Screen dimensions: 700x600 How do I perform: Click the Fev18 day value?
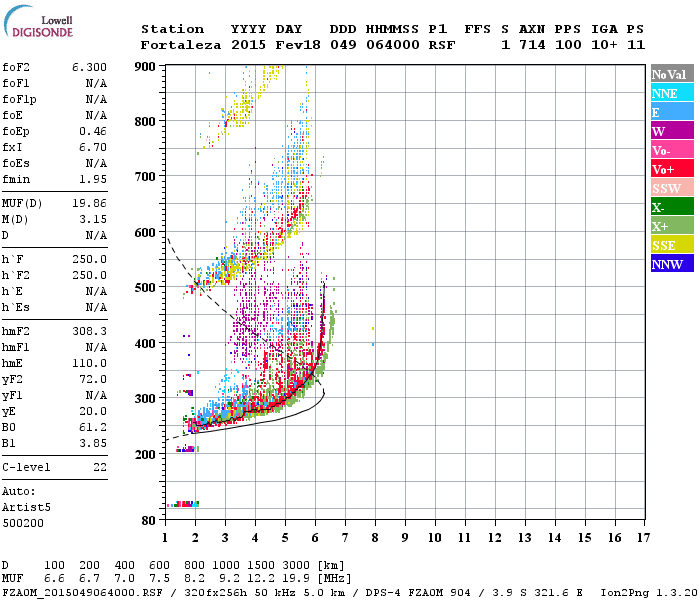pos(298,45)
